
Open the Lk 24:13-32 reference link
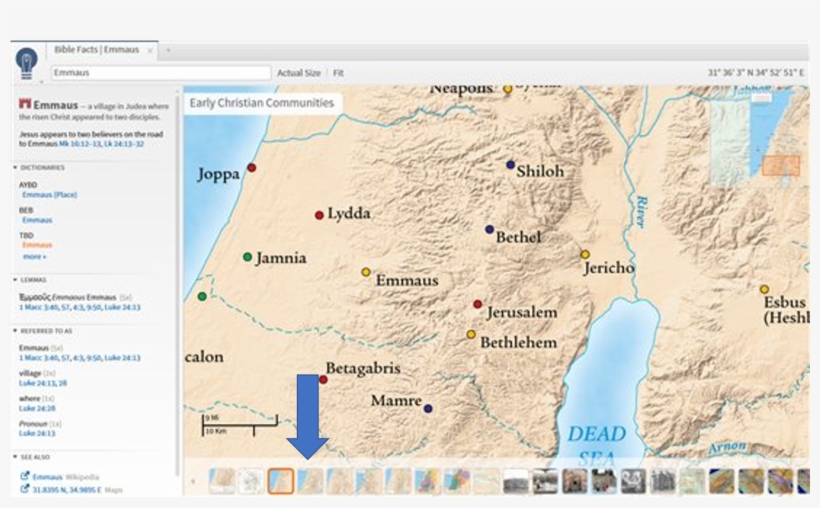[124, 143]
